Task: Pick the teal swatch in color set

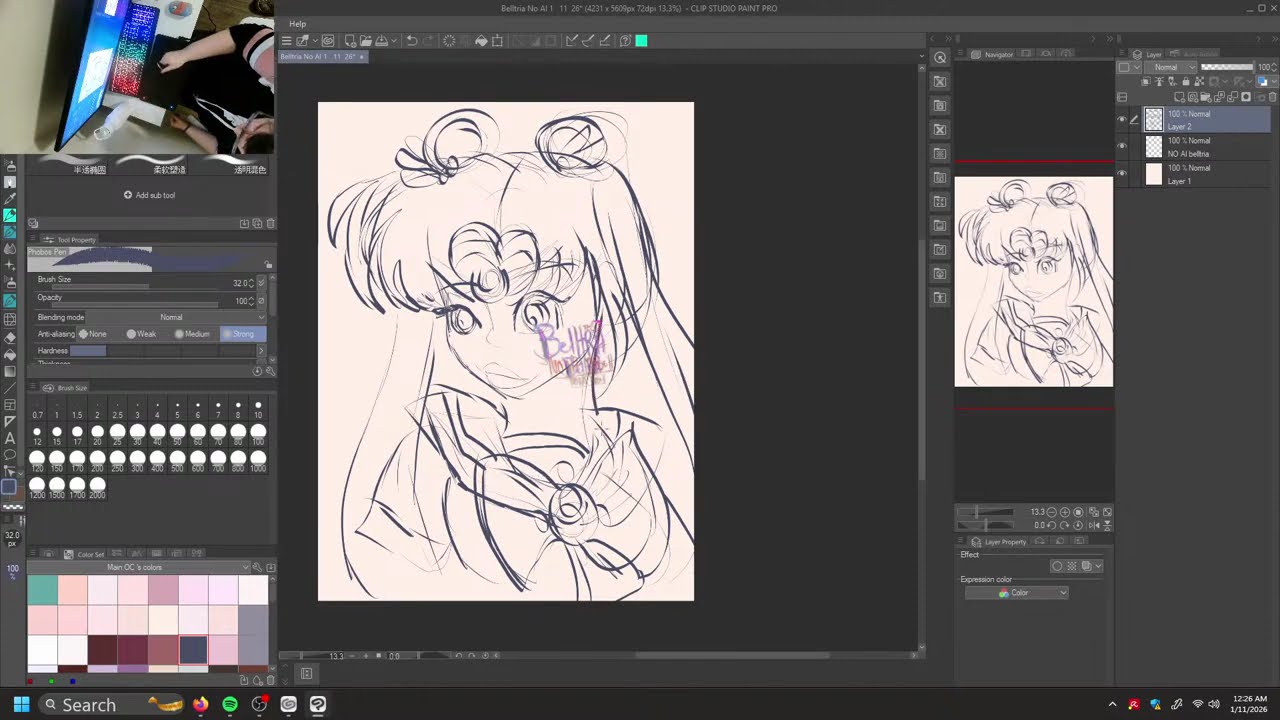Action: point(42,590)
